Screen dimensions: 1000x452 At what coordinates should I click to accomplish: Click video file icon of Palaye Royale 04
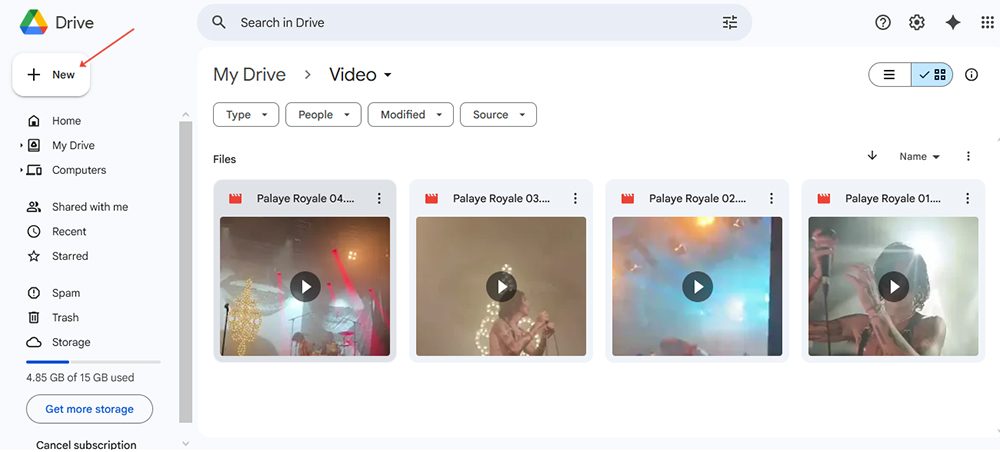point(235,198)
